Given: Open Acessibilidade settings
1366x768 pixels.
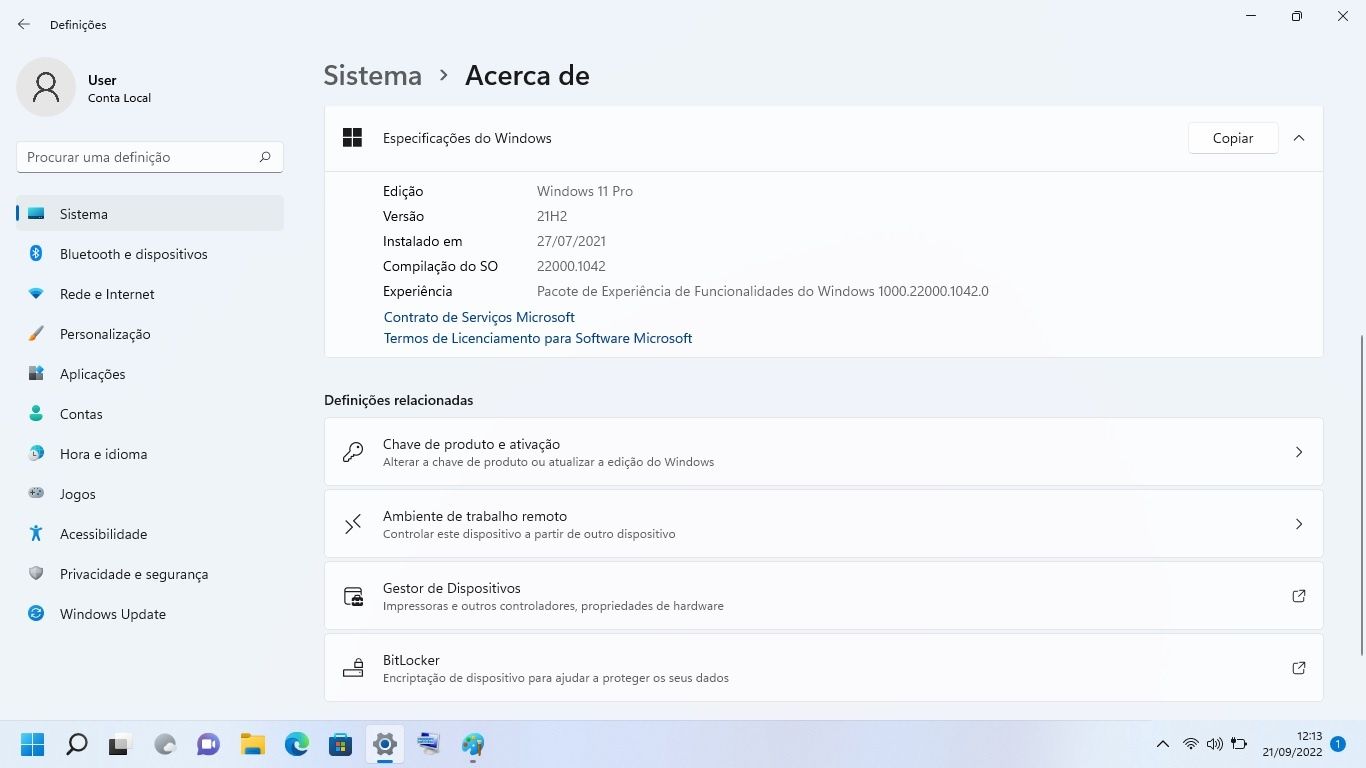Looking at the screenshot, I should pyautogui.click(x=150, y=534).
